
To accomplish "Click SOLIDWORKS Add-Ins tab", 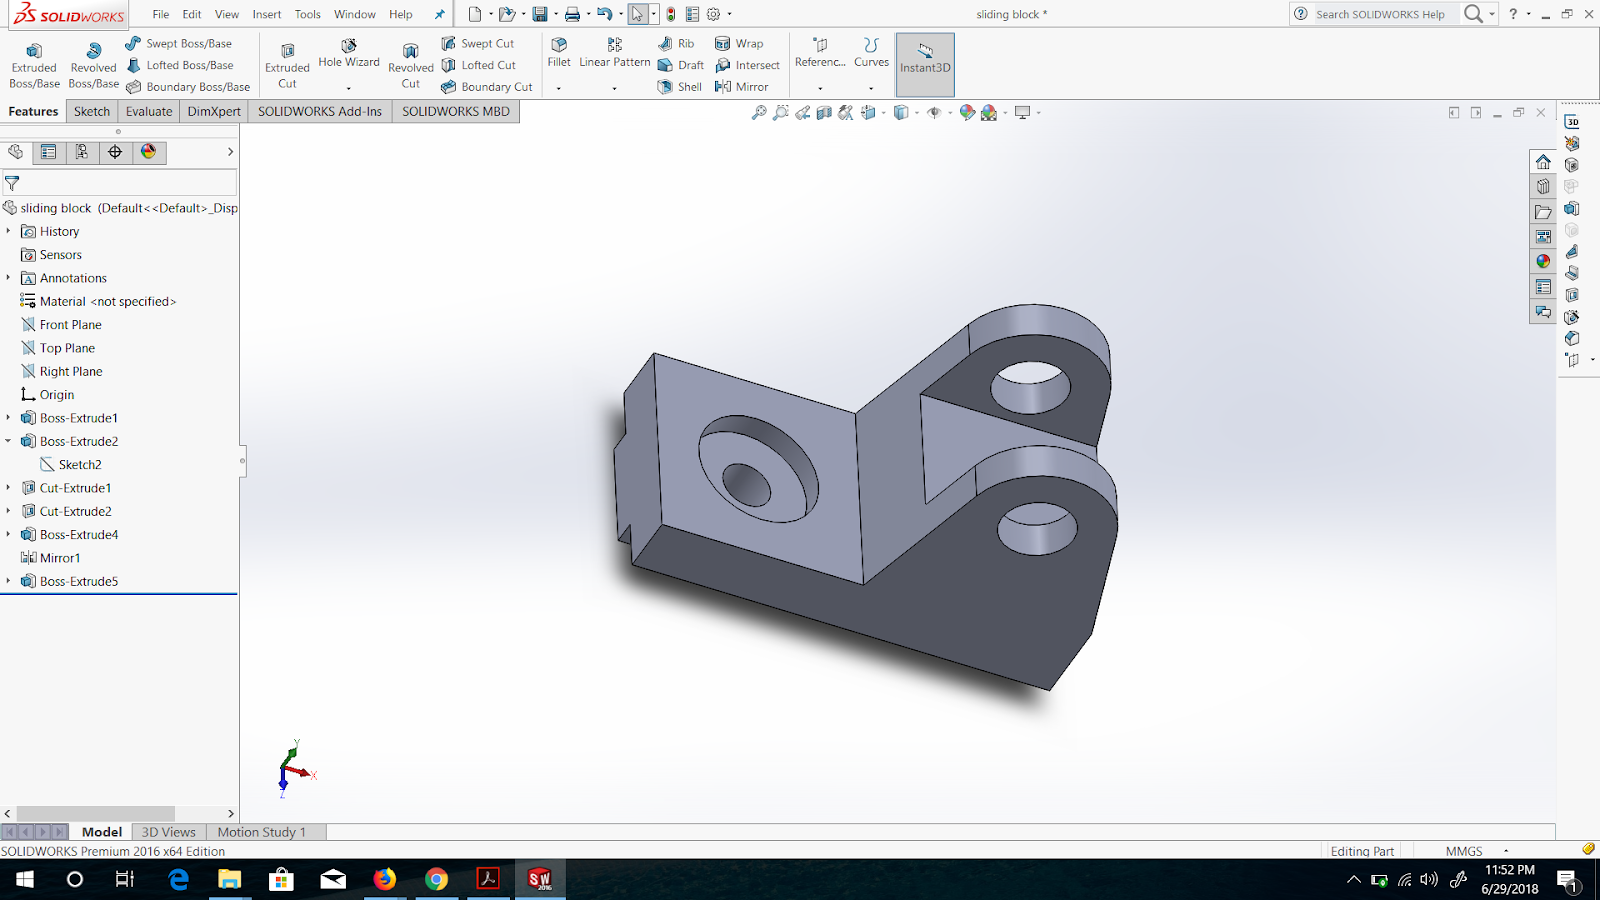I will tap(319, 111).
